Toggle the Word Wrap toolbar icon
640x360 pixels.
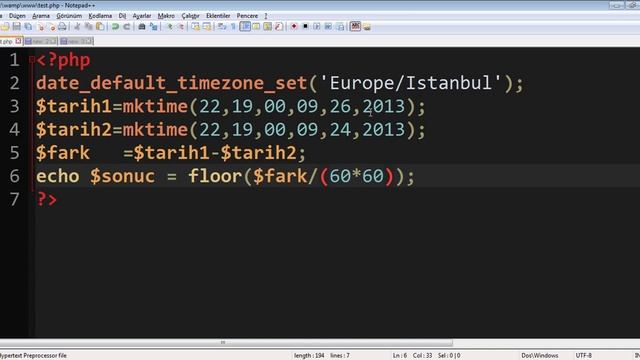click(222, 27)
